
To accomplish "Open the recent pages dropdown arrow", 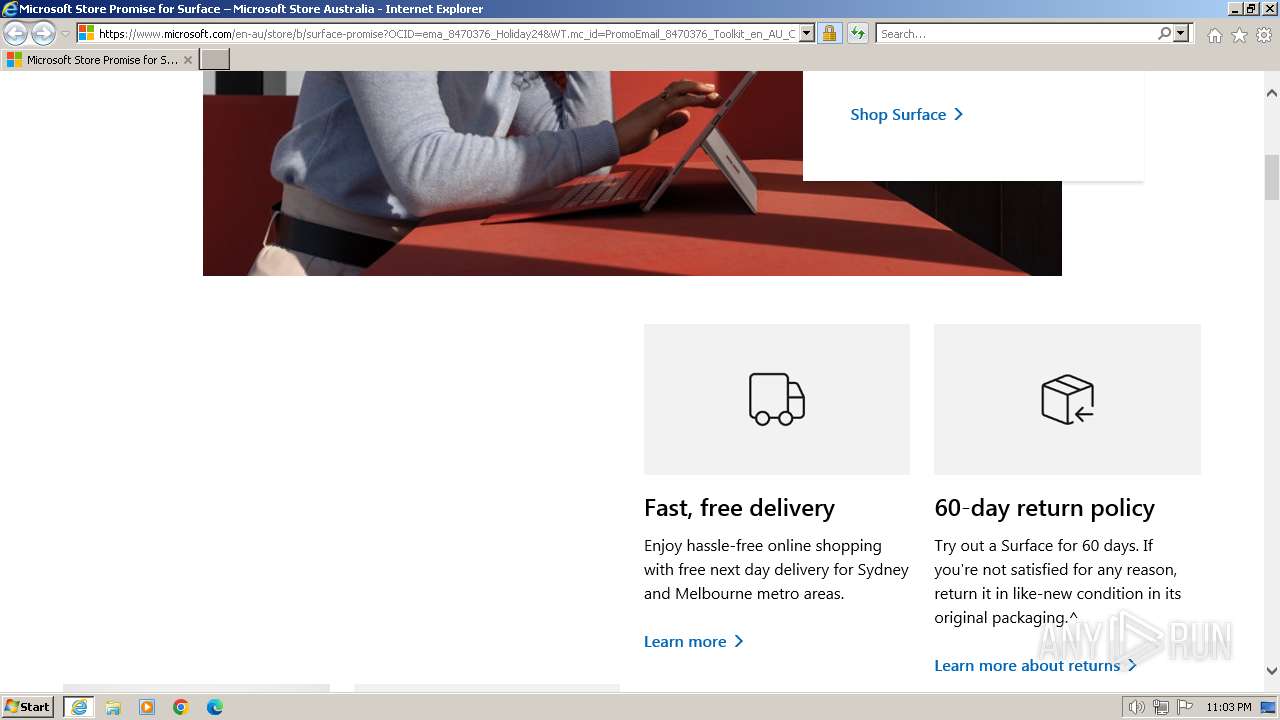I will (x=66, y=34).
